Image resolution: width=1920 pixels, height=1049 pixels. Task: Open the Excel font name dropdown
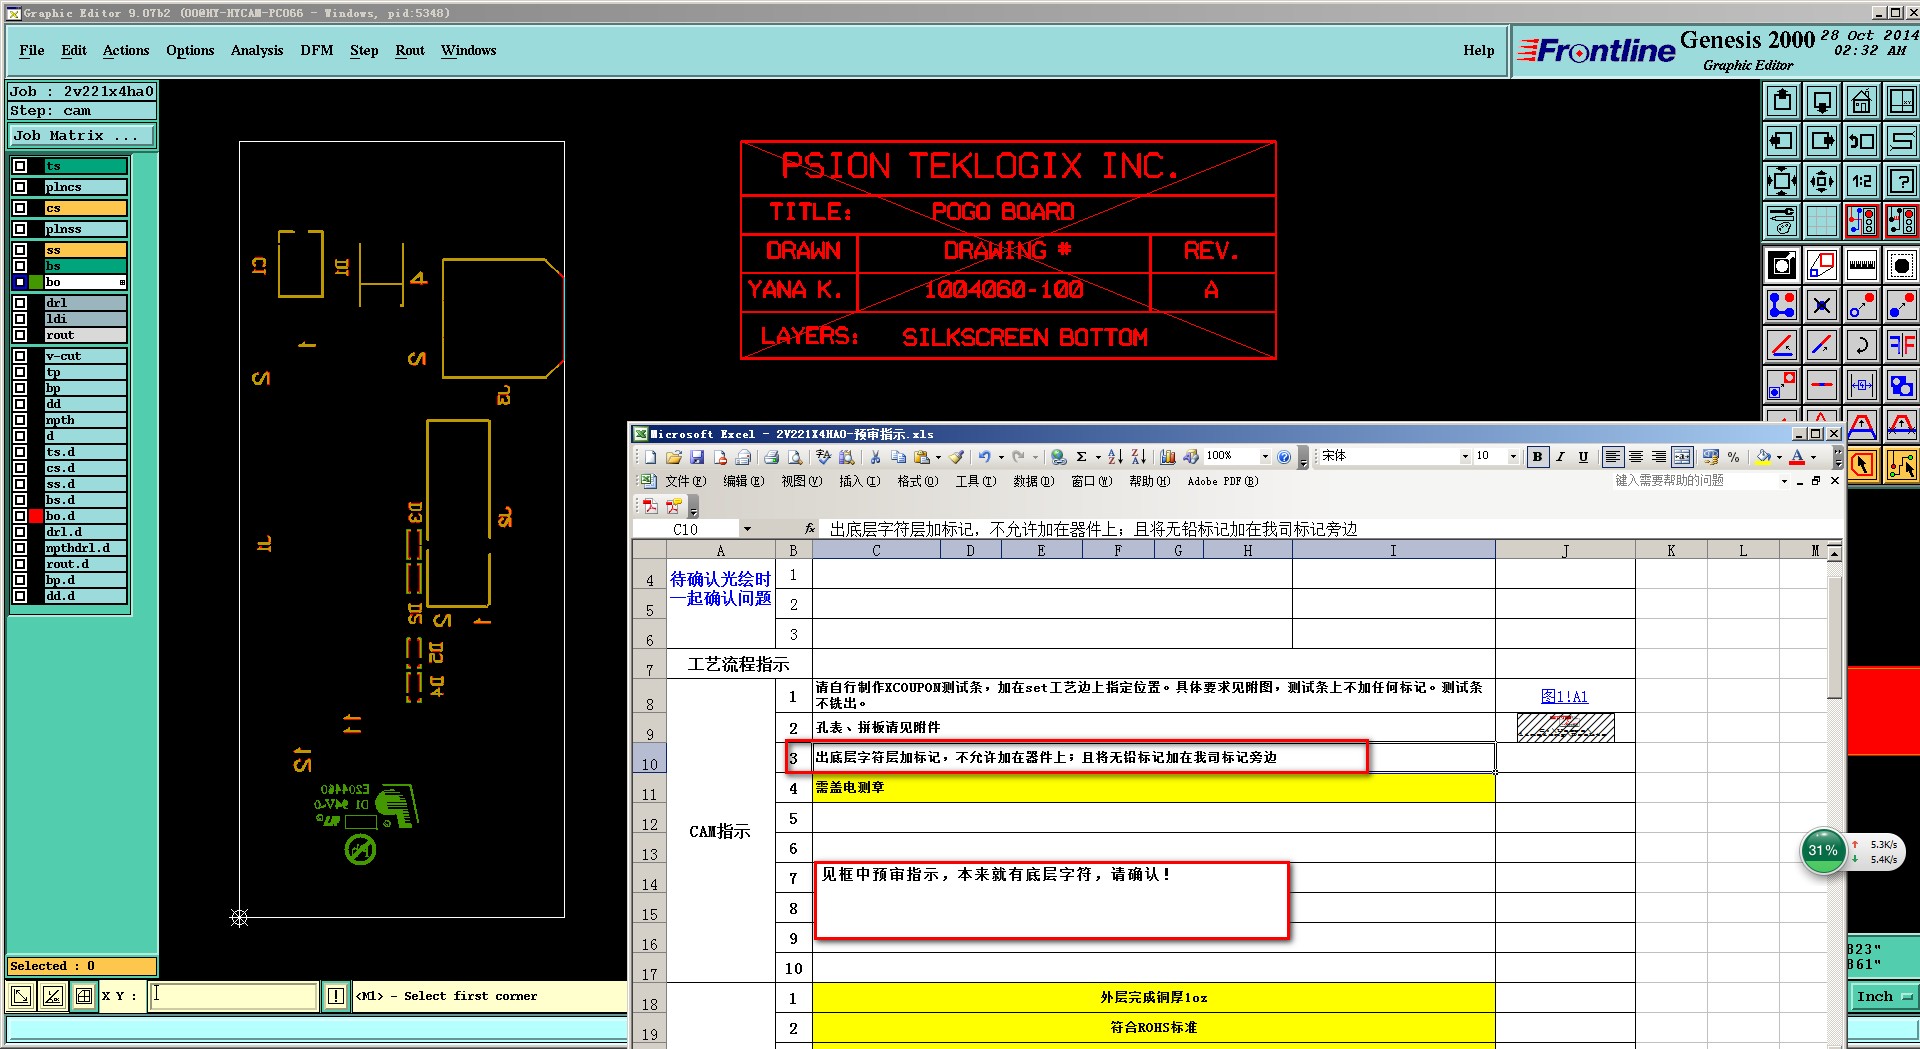pyautogui.click(x=1465, y=457)
